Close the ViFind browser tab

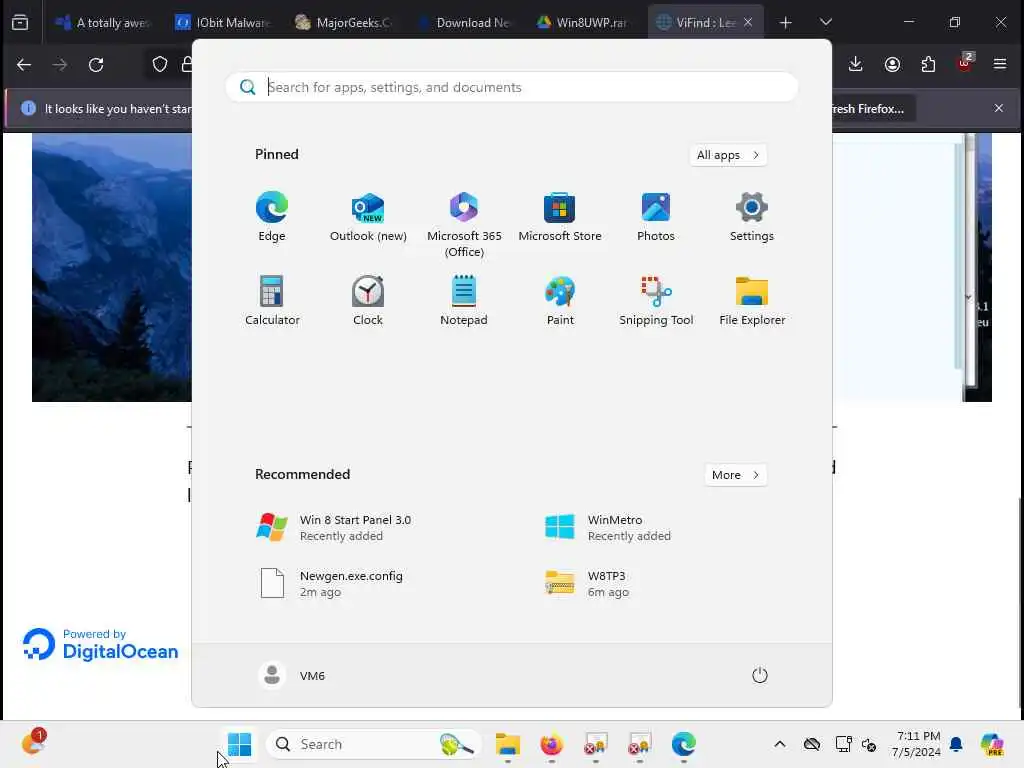point(748,22)
